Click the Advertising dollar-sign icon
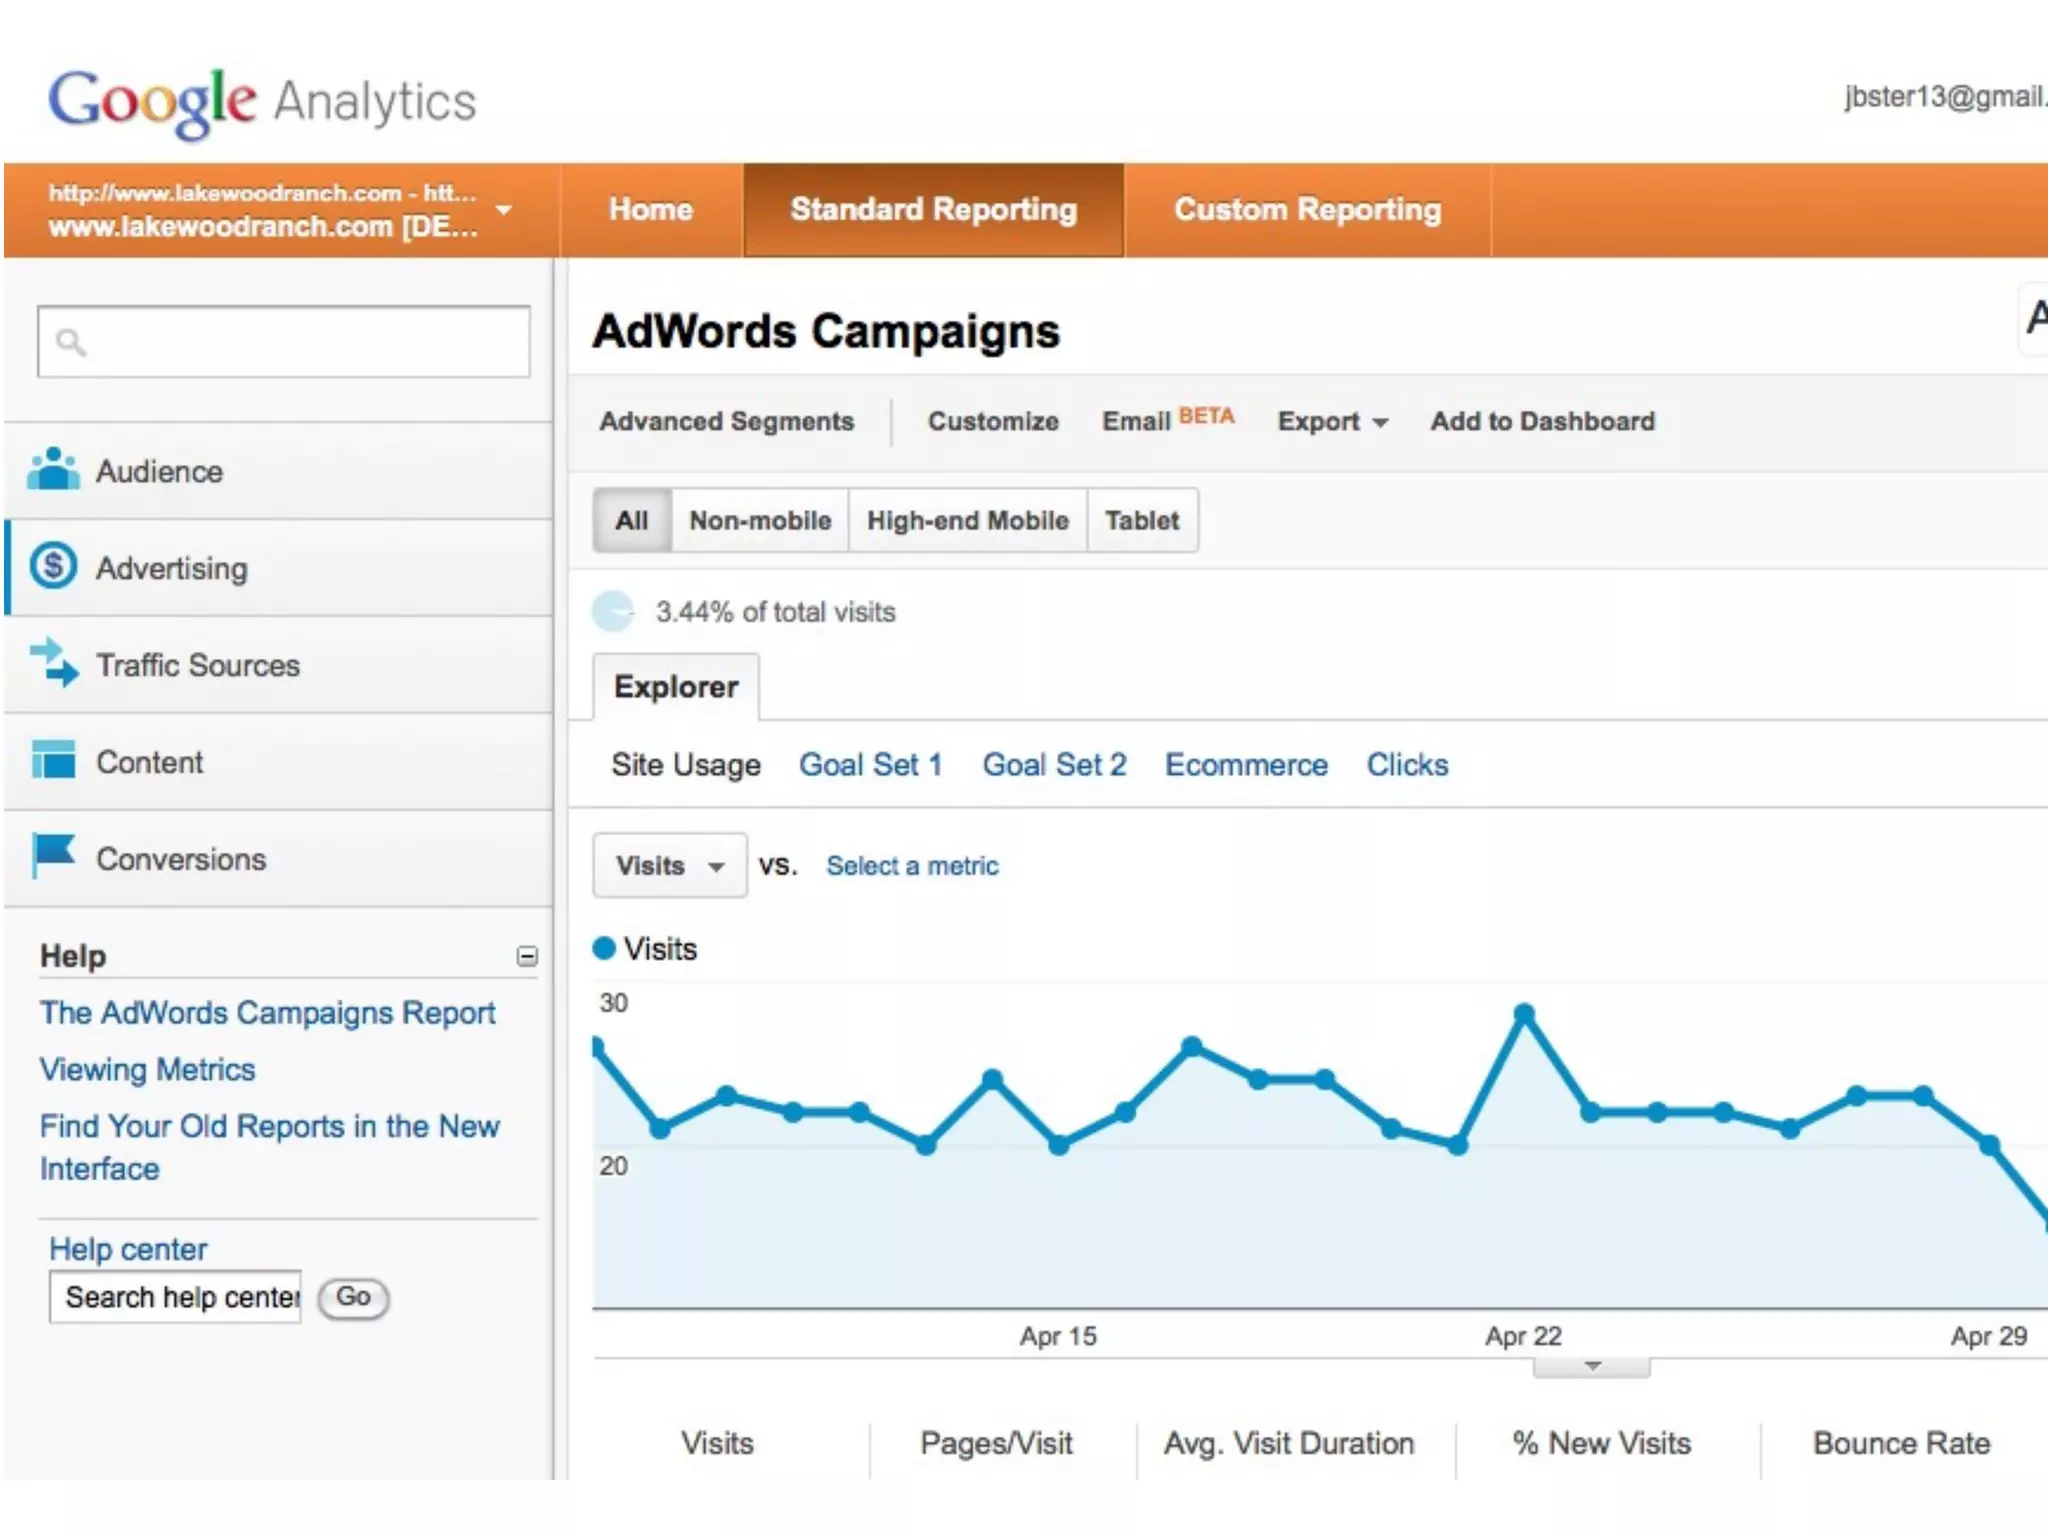Image resolution: width=2048 pixels, height=1536 pixels. (53, 566)
